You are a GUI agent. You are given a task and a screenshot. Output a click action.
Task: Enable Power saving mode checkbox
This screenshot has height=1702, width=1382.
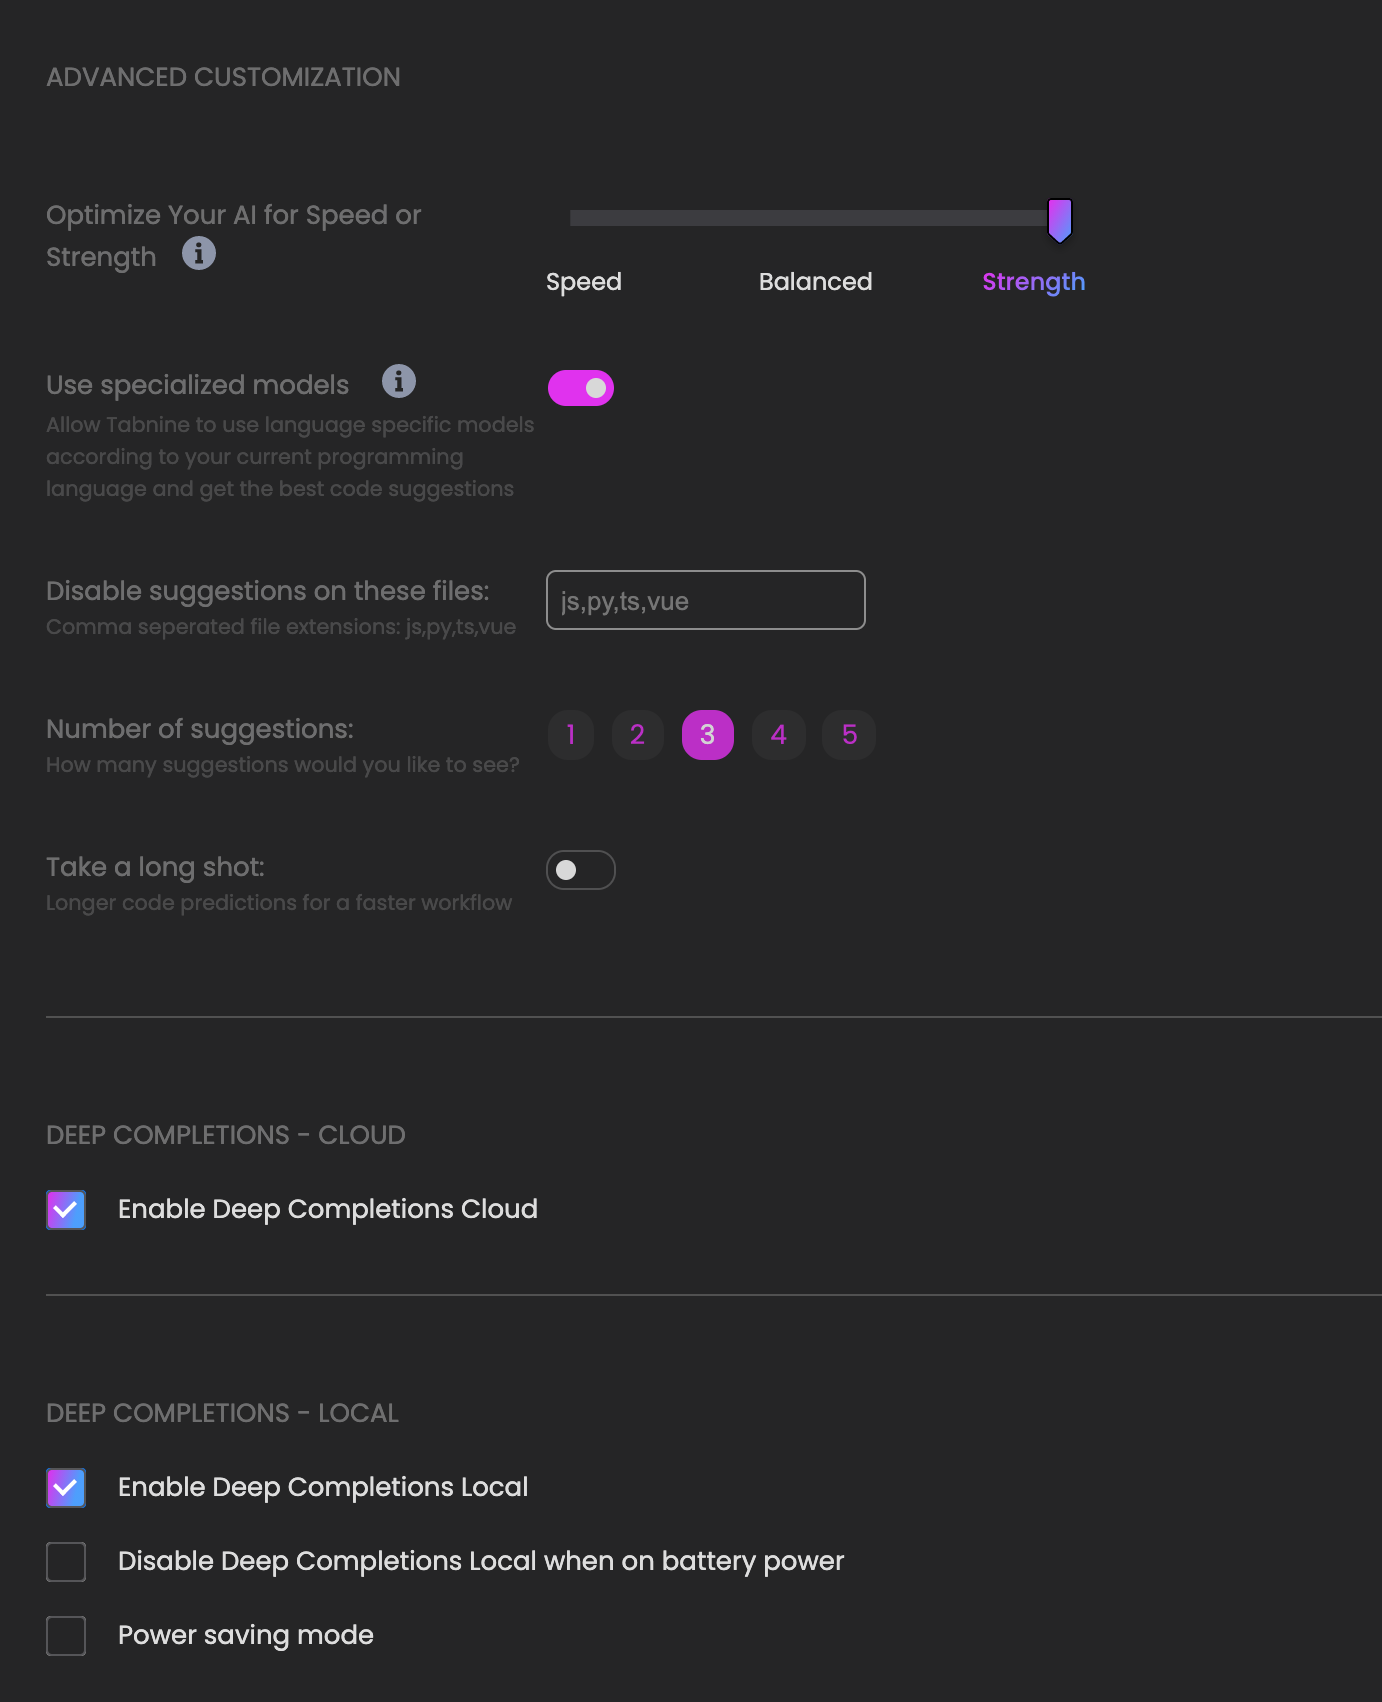(x=66, y=1636)
